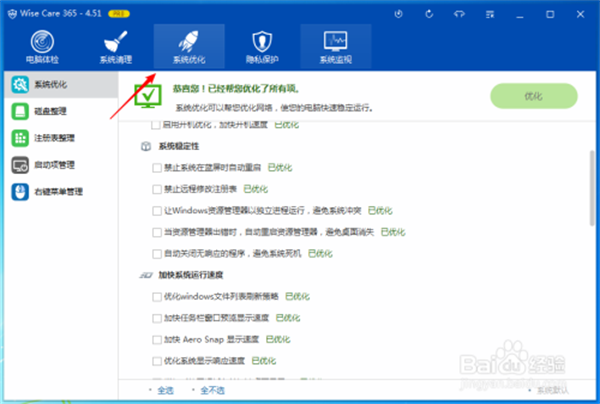Click 已优化 status next to 禁止远程修改注册表
This screenshot has width=600, height=404.
[256, 189]
